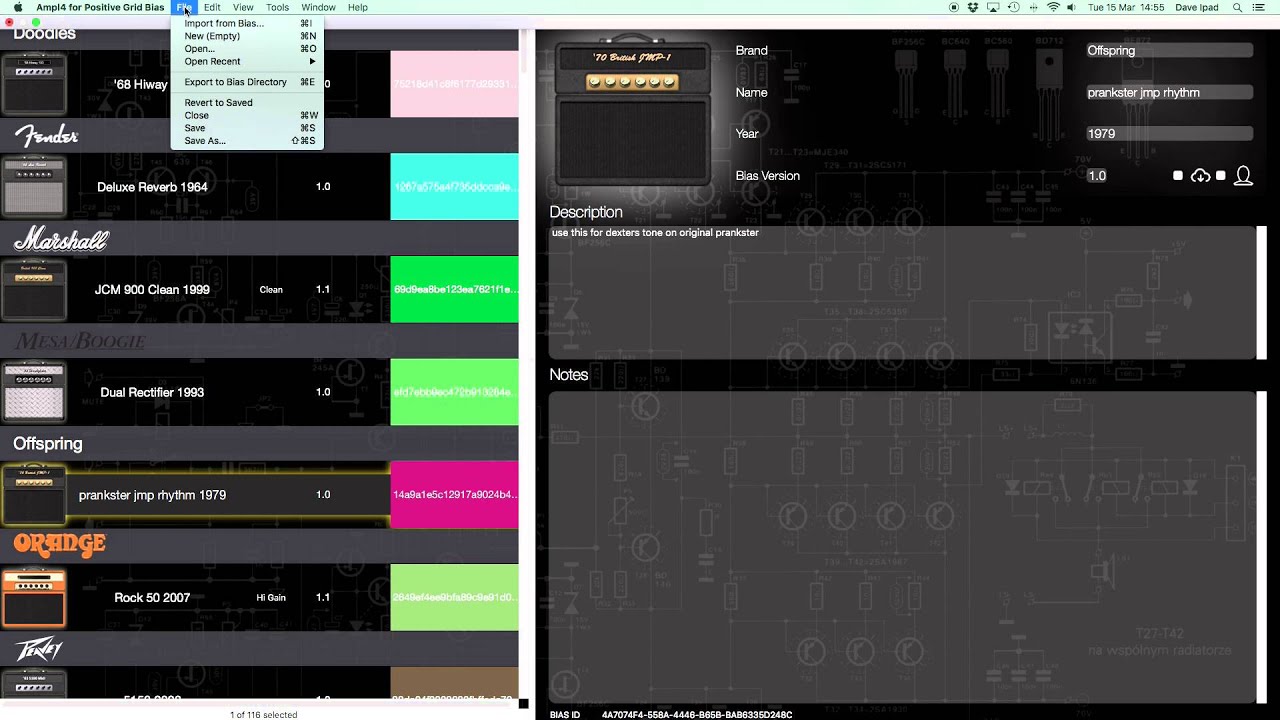Click the date and time Tue 15 Mar 14:55
This screenshot has height=720, width=1280.
pos(1126,7)
